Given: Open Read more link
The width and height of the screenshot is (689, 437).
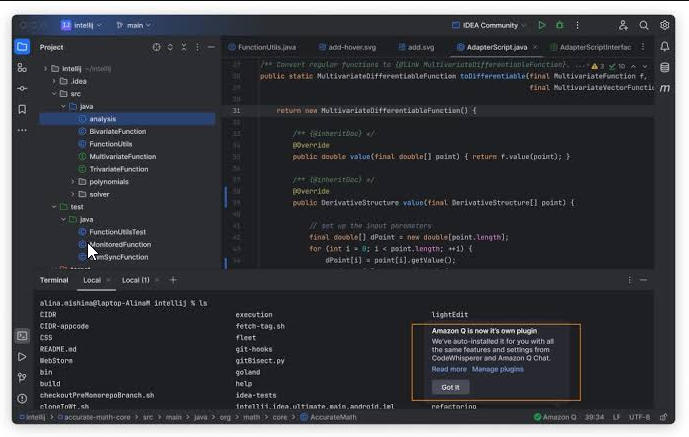Looking at the screenshot, I should pyautogui.click(x=449, y=369).
